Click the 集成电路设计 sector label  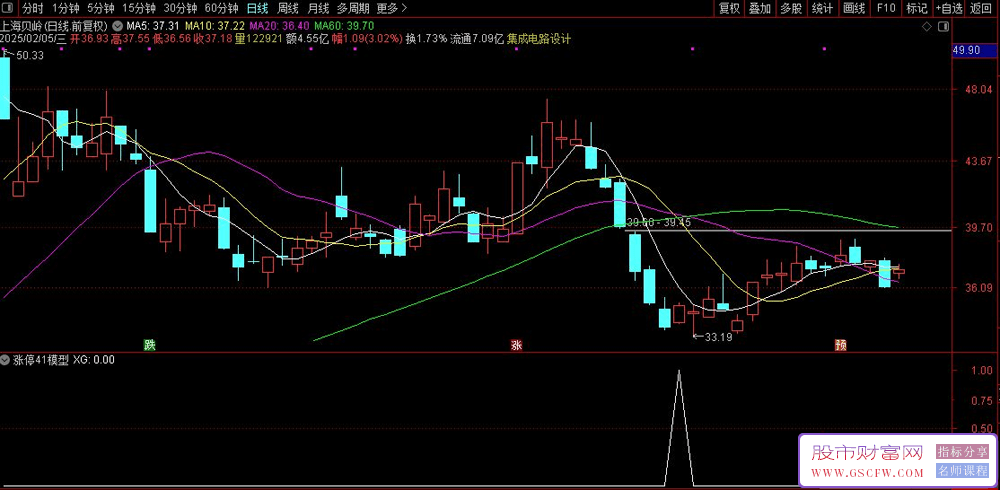point(539,39)
